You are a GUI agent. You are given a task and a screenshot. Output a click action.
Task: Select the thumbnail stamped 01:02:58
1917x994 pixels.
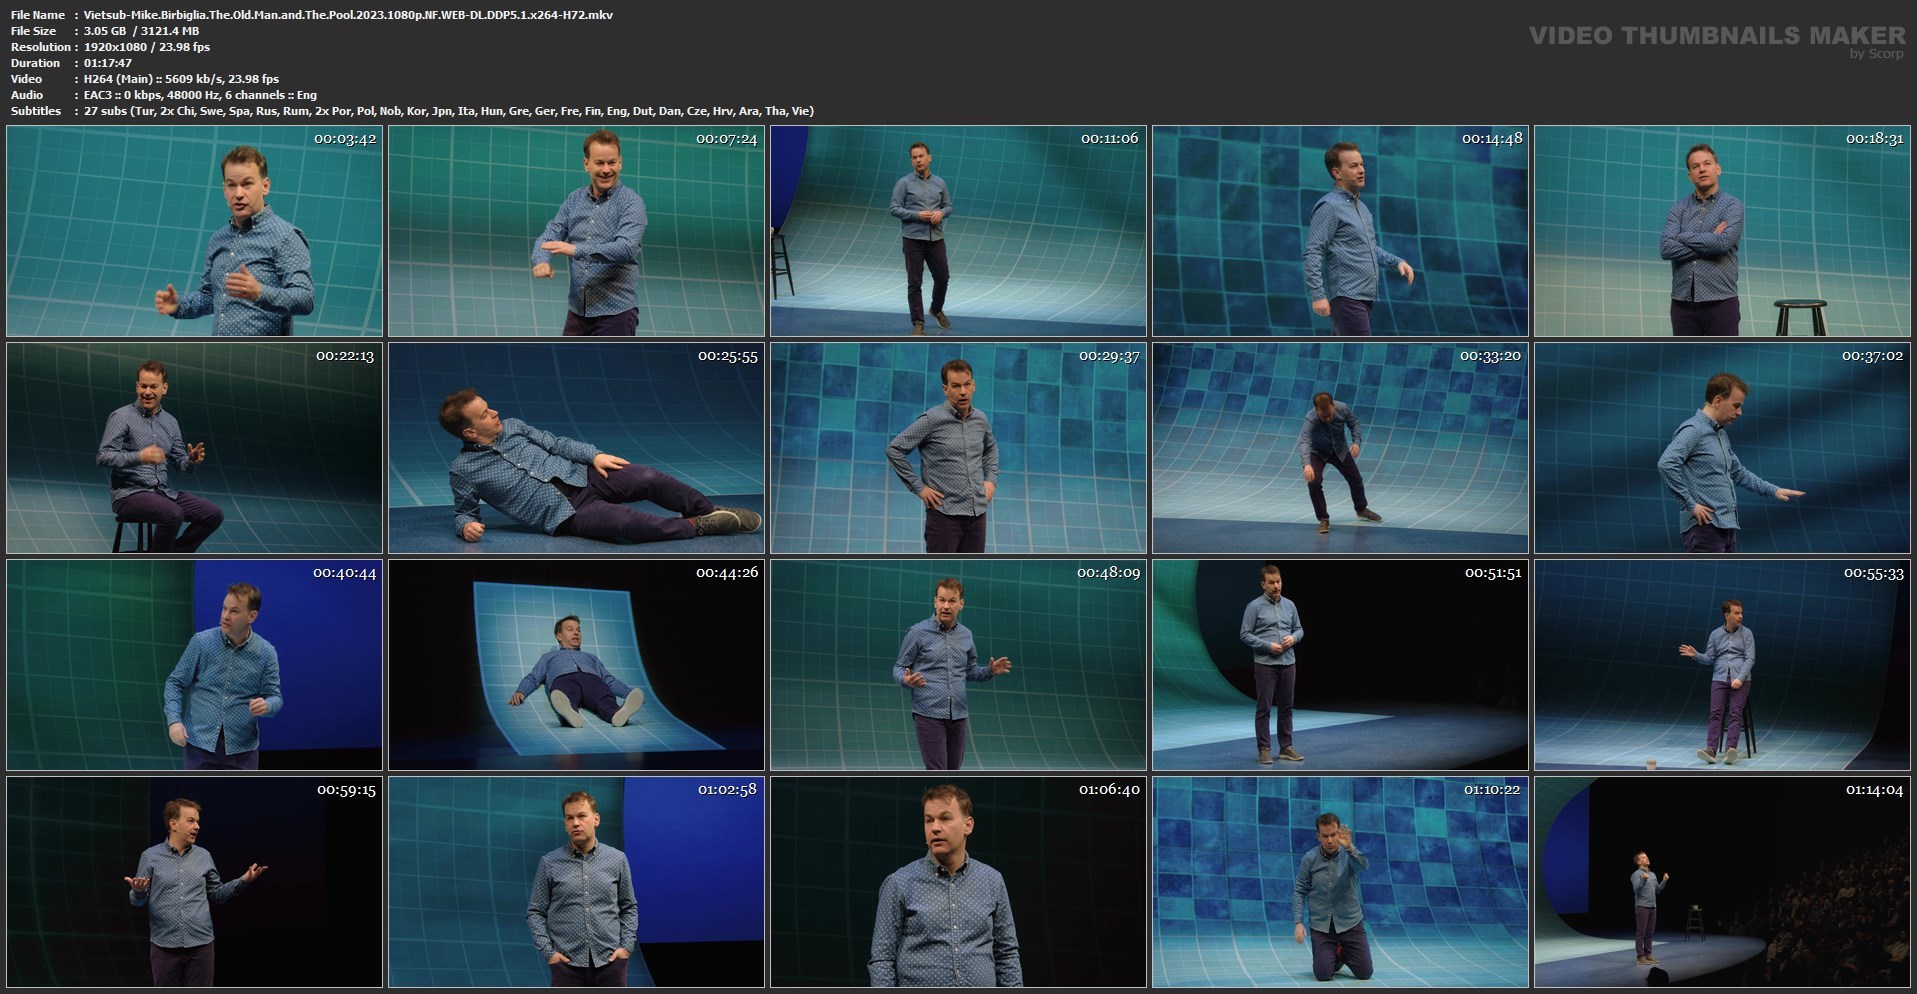577,882
